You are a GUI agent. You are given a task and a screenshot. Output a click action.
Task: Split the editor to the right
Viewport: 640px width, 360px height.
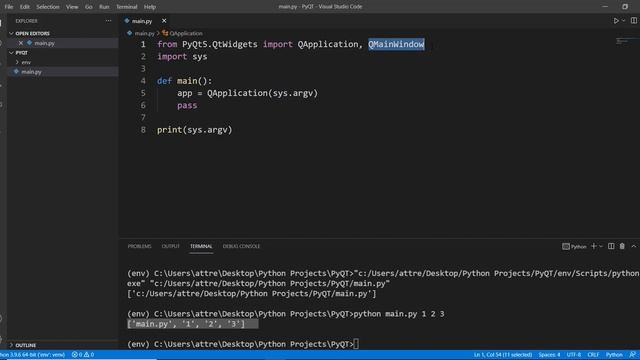click(x=633, y=20)
